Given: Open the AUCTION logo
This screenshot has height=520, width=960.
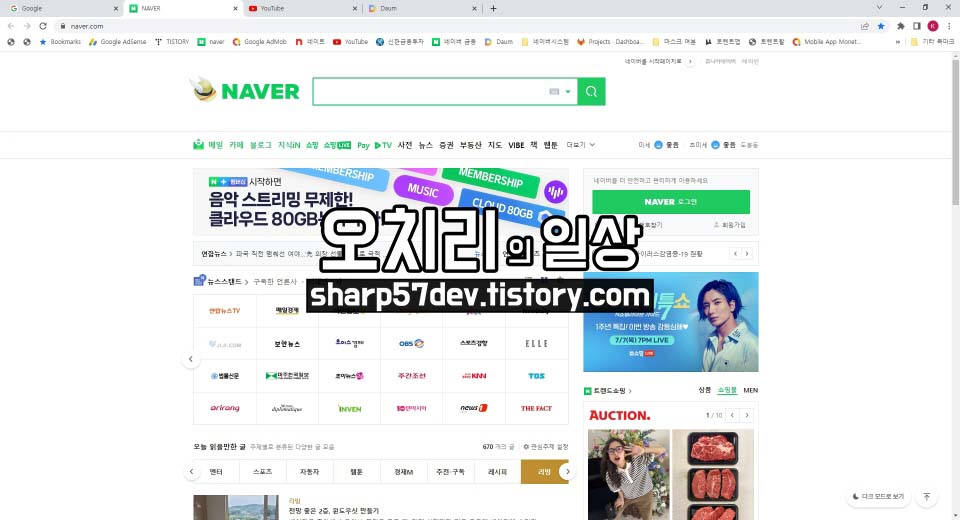Looking at the screenshot, I should coord(620,415).
